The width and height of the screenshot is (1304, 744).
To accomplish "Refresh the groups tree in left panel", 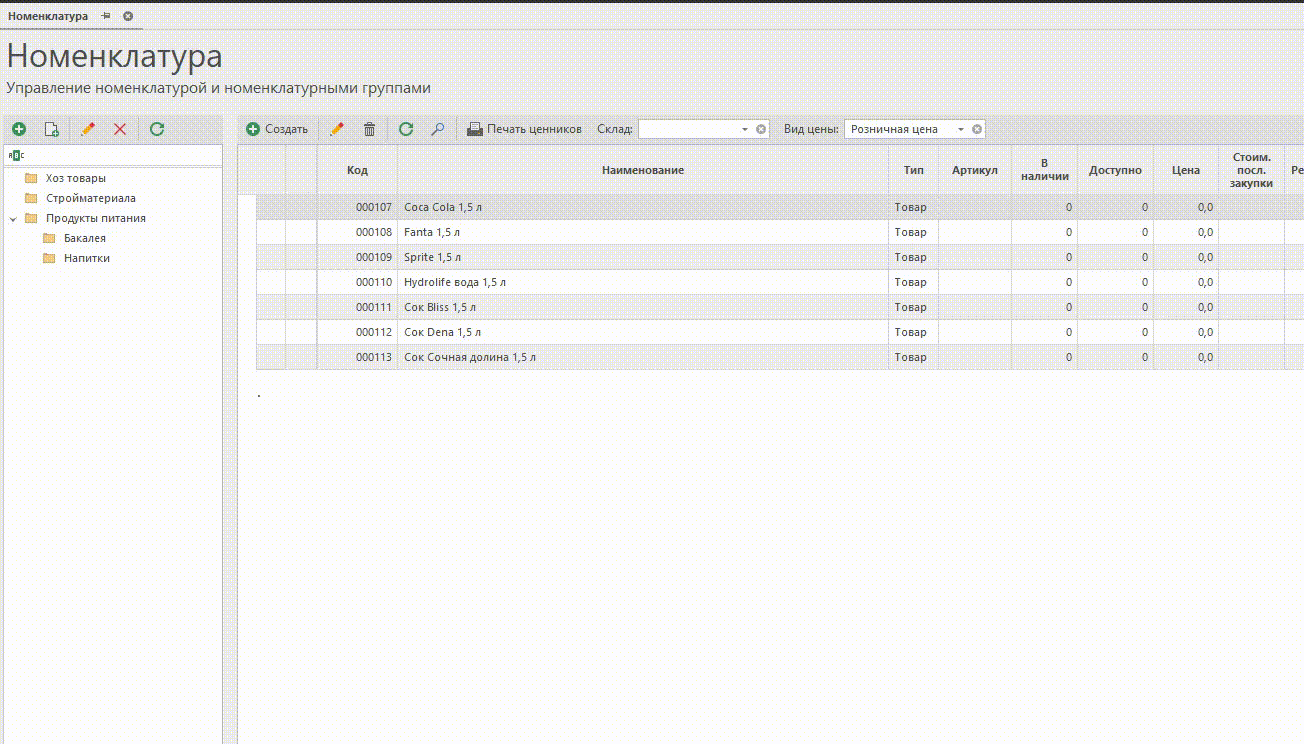I will tap(156, 129).
